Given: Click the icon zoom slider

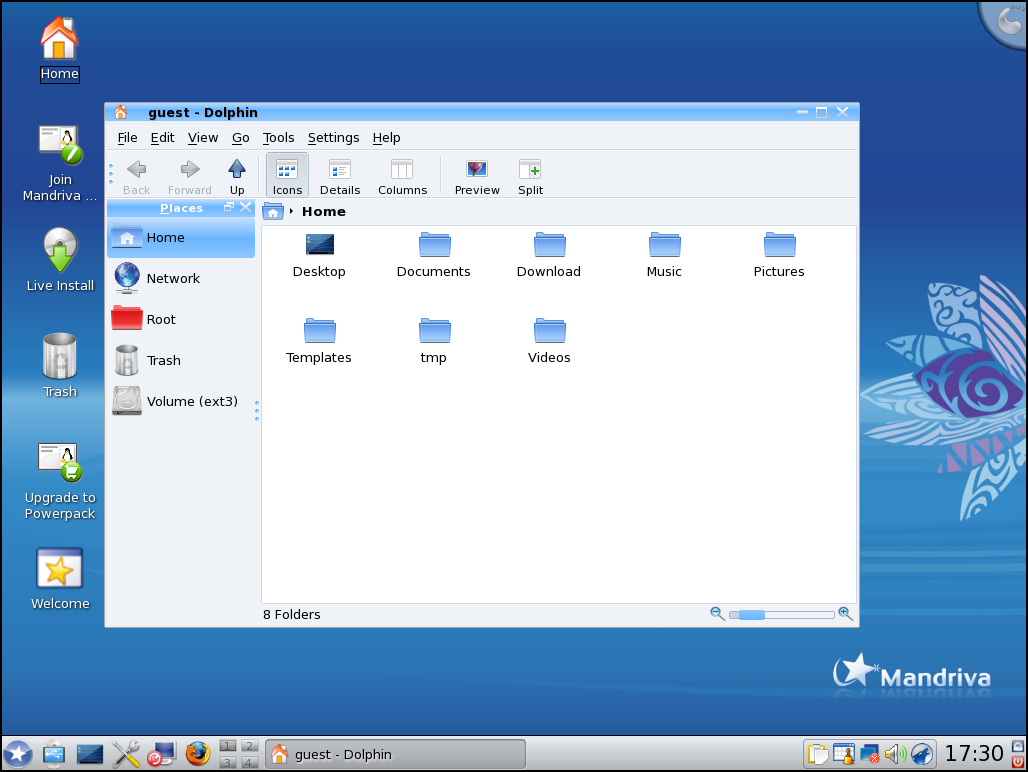Looking at the screenshot, I should [x=781, y=614].
